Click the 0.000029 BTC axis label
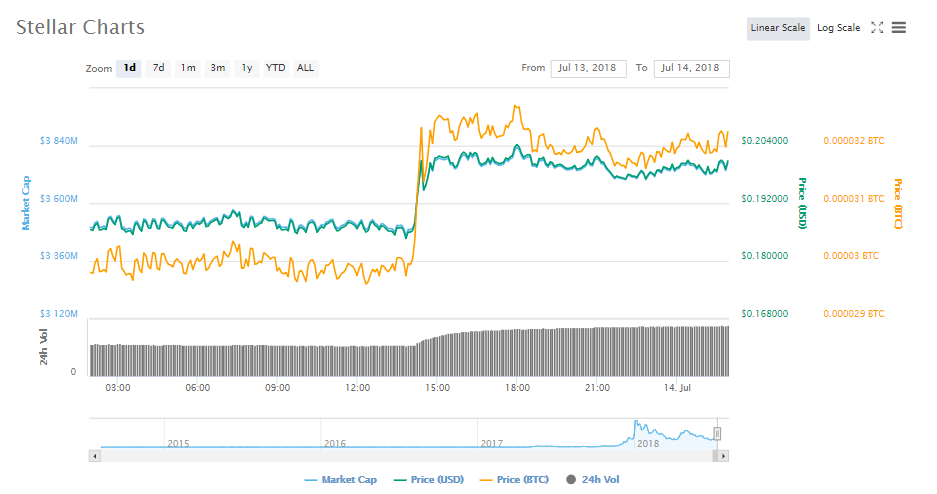Screen dimensions: 937x494 click(853, 314)
